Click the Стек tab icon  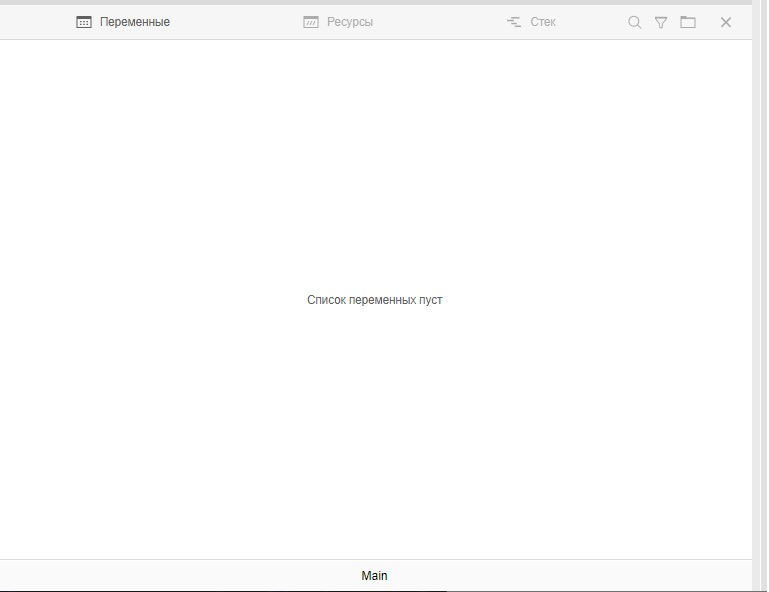click(x=514, y=22)
